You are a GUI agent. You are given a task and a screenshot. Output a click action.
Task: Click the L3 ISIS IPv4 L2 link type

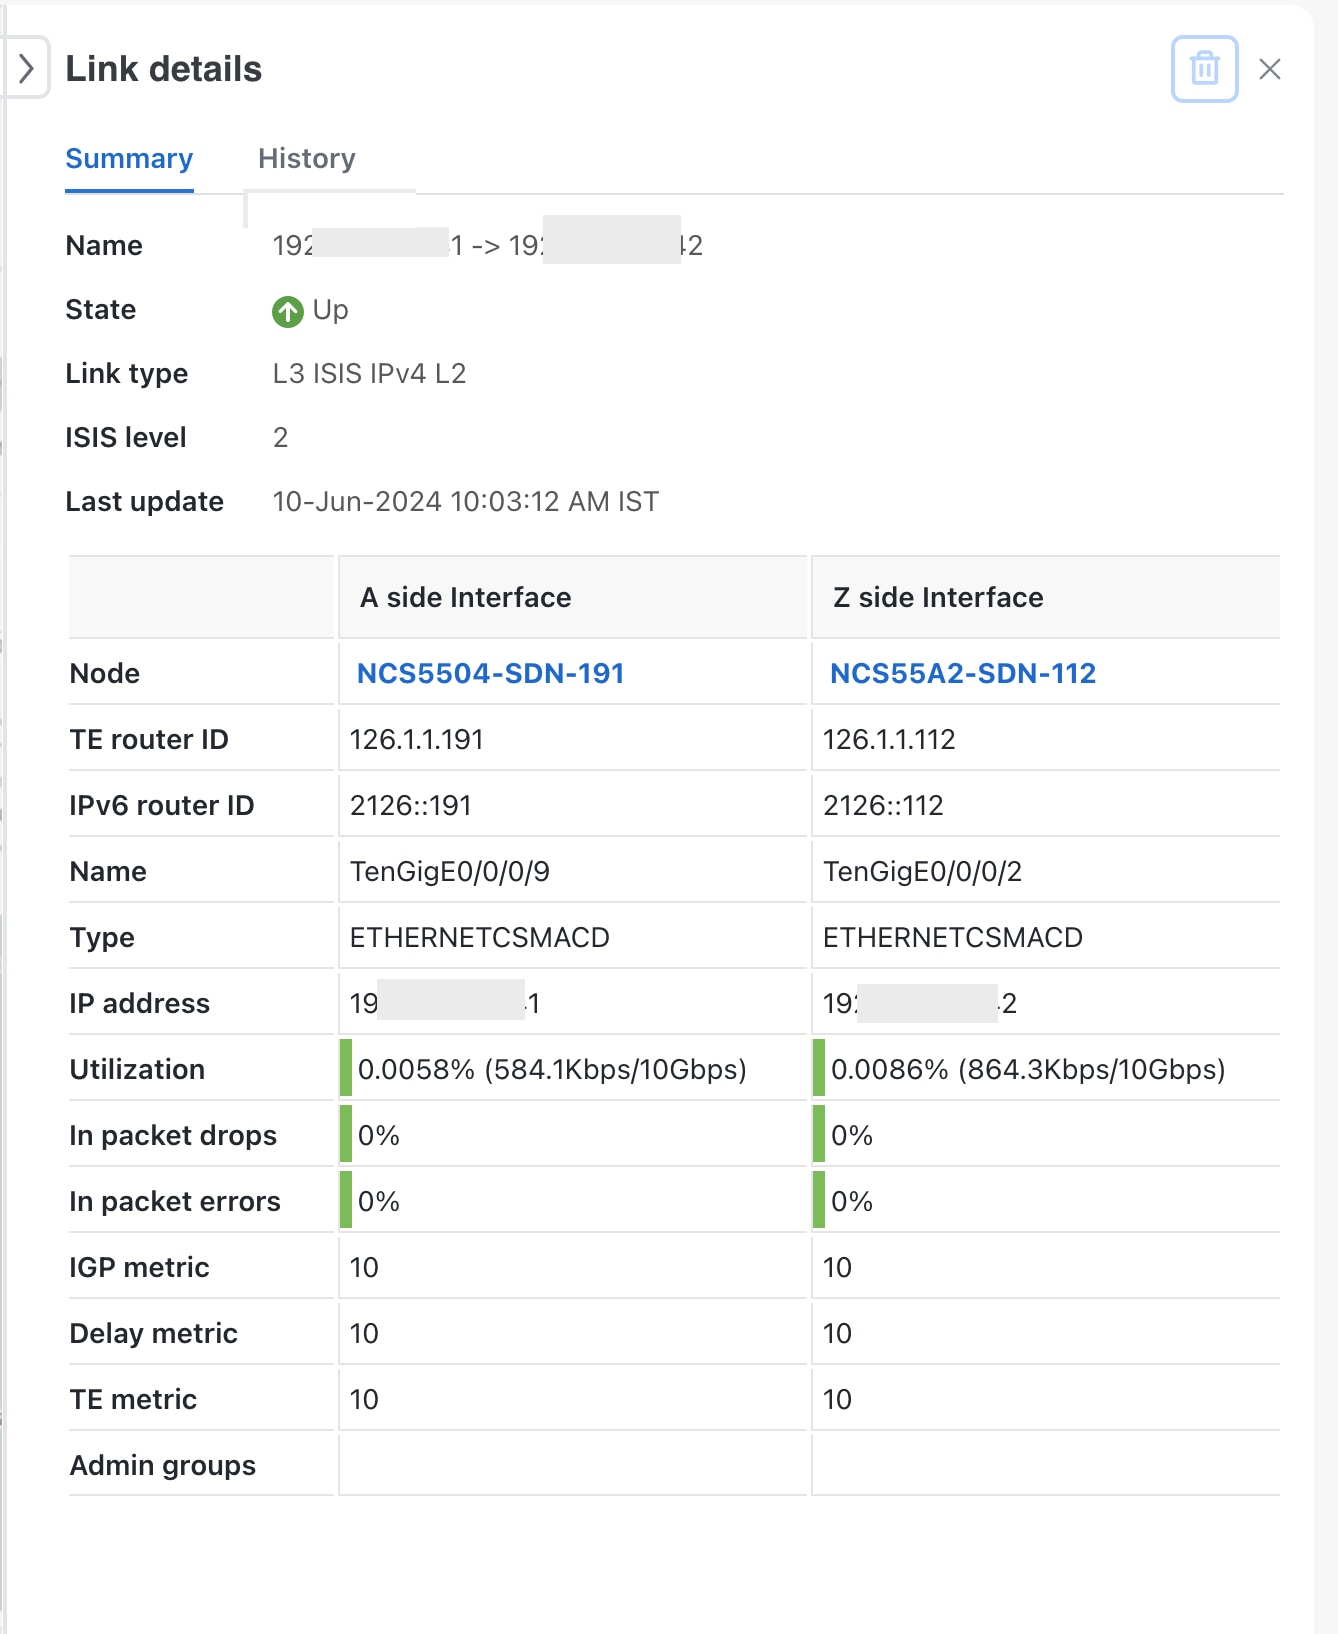pos(369,373)
